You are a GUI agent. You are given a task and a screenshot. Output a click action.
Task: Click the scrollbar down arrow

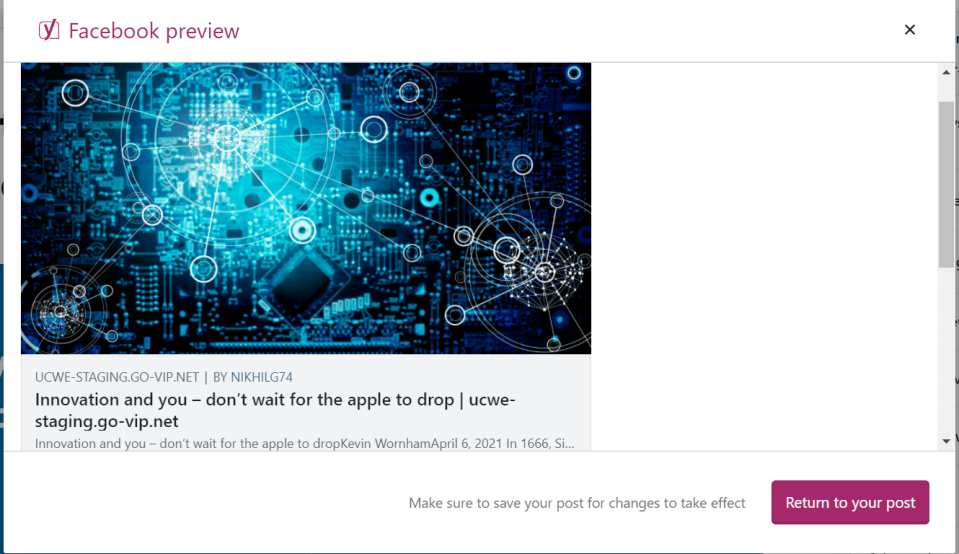click(x=946, y=441)
